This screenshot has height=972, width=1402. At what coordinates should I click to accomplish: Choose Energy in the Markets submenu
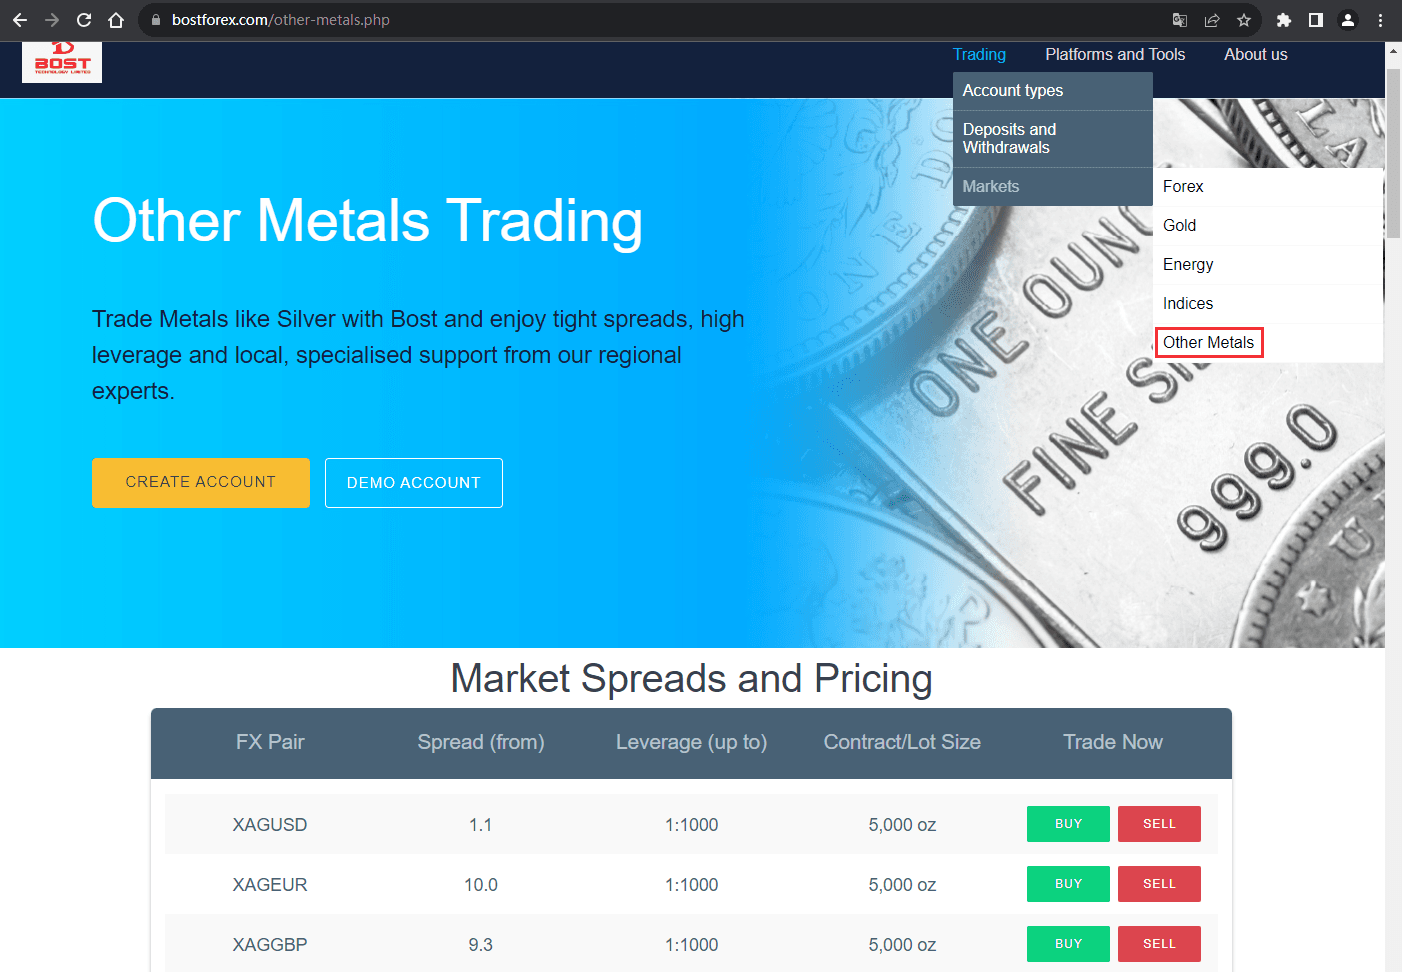click(1268, 265)
